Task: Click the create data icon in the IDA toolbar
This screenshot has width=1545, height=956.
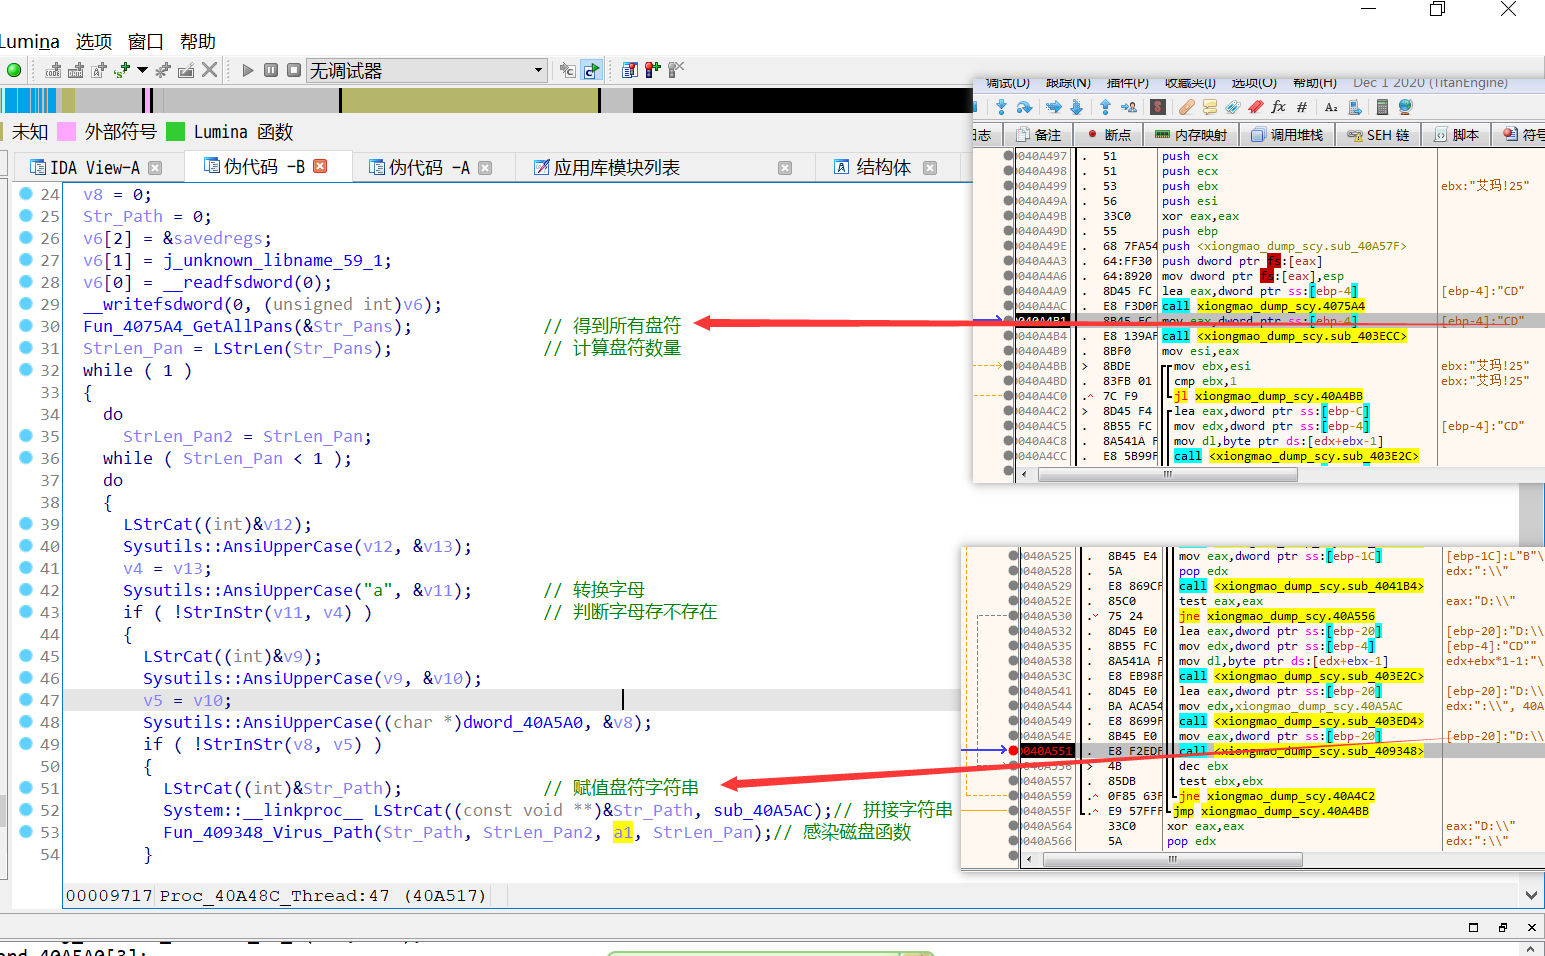Action: pyautogui.click(x=76, y=70)
